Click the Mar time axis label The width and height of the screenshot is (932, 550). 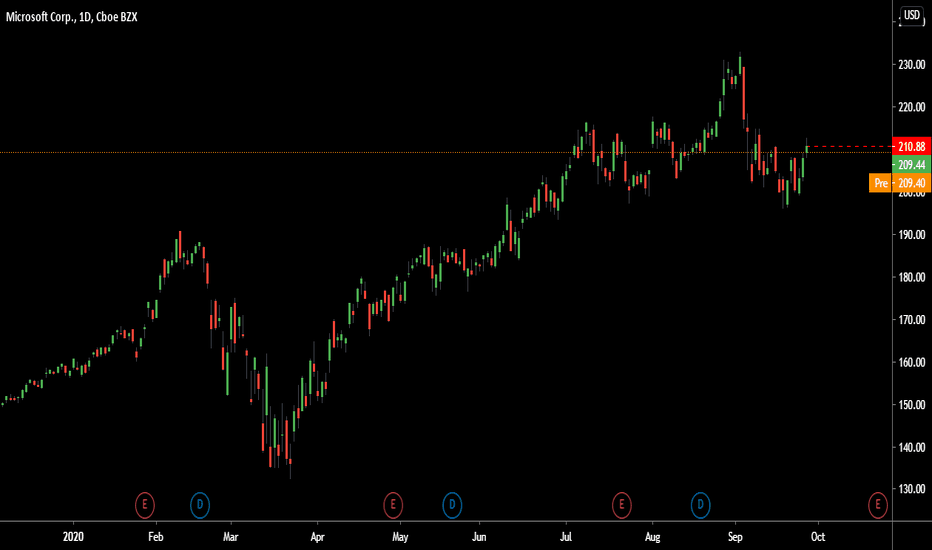click(231, 537)
